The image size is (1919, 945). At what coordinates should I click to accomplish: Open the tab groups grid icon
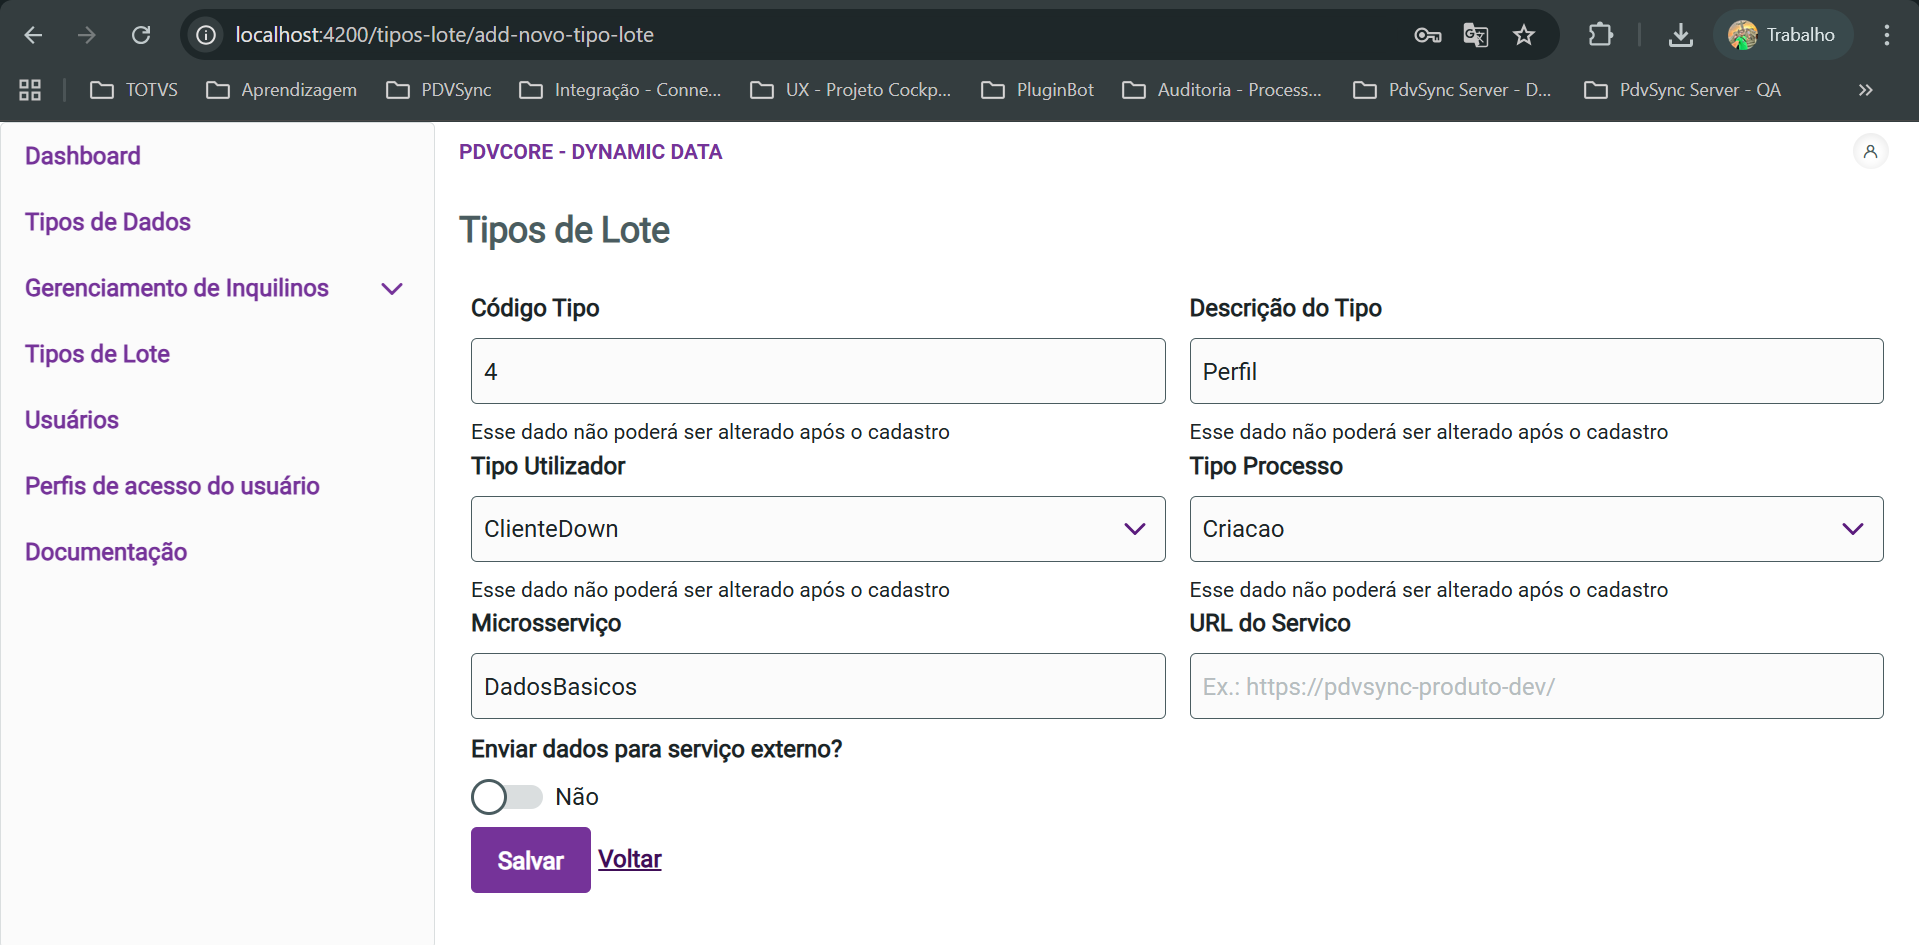click(x=30, y=90)
